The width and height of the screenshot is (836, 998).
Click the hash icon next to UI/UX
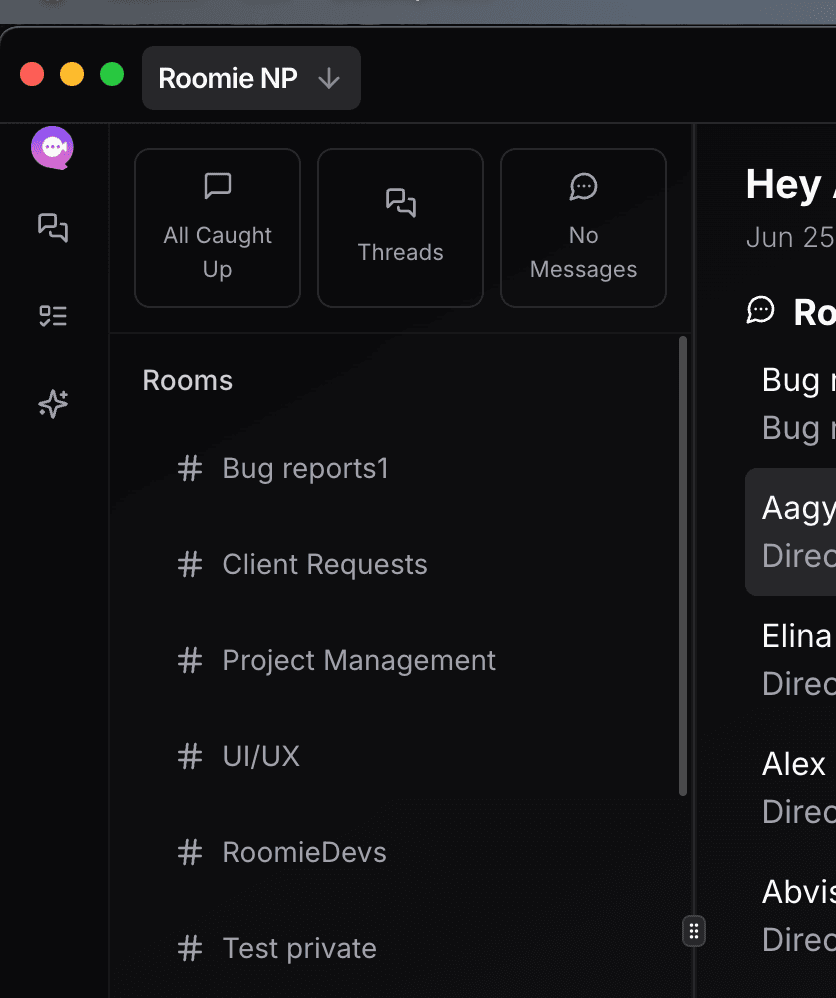coord(190,756)
